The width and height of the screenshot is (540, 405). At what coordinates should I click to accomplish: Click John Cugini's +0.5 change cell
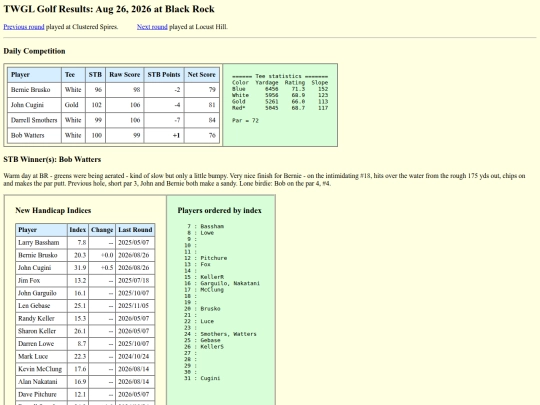(x=102, y=268)
